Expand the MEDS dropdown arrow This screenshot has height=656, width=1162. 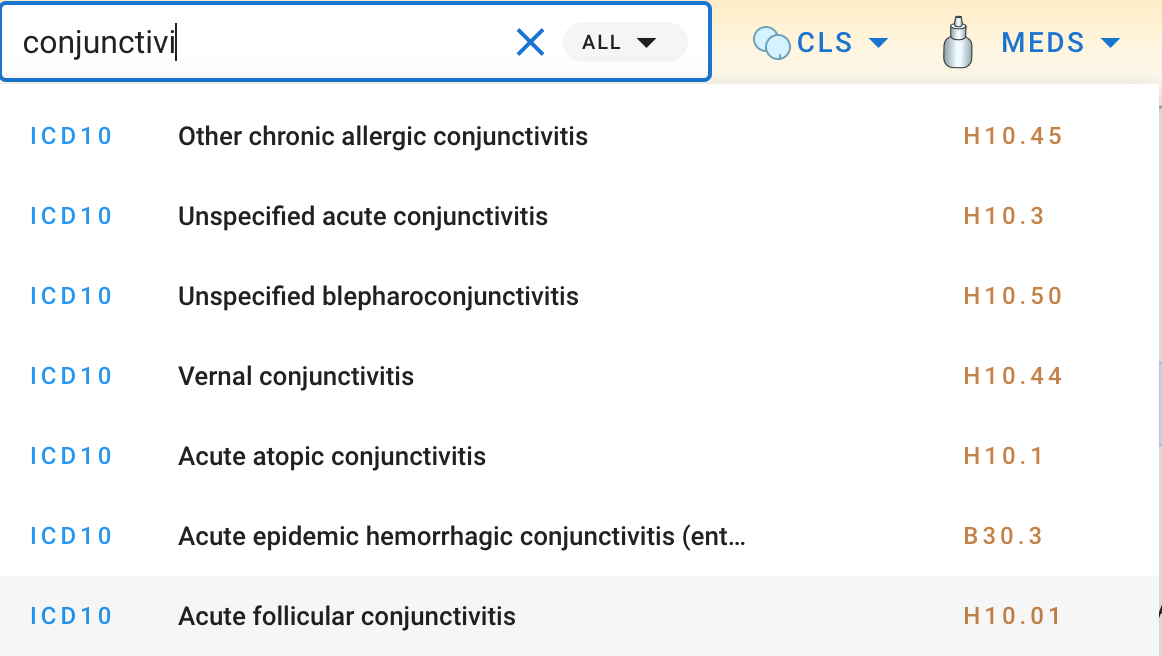1110,43
